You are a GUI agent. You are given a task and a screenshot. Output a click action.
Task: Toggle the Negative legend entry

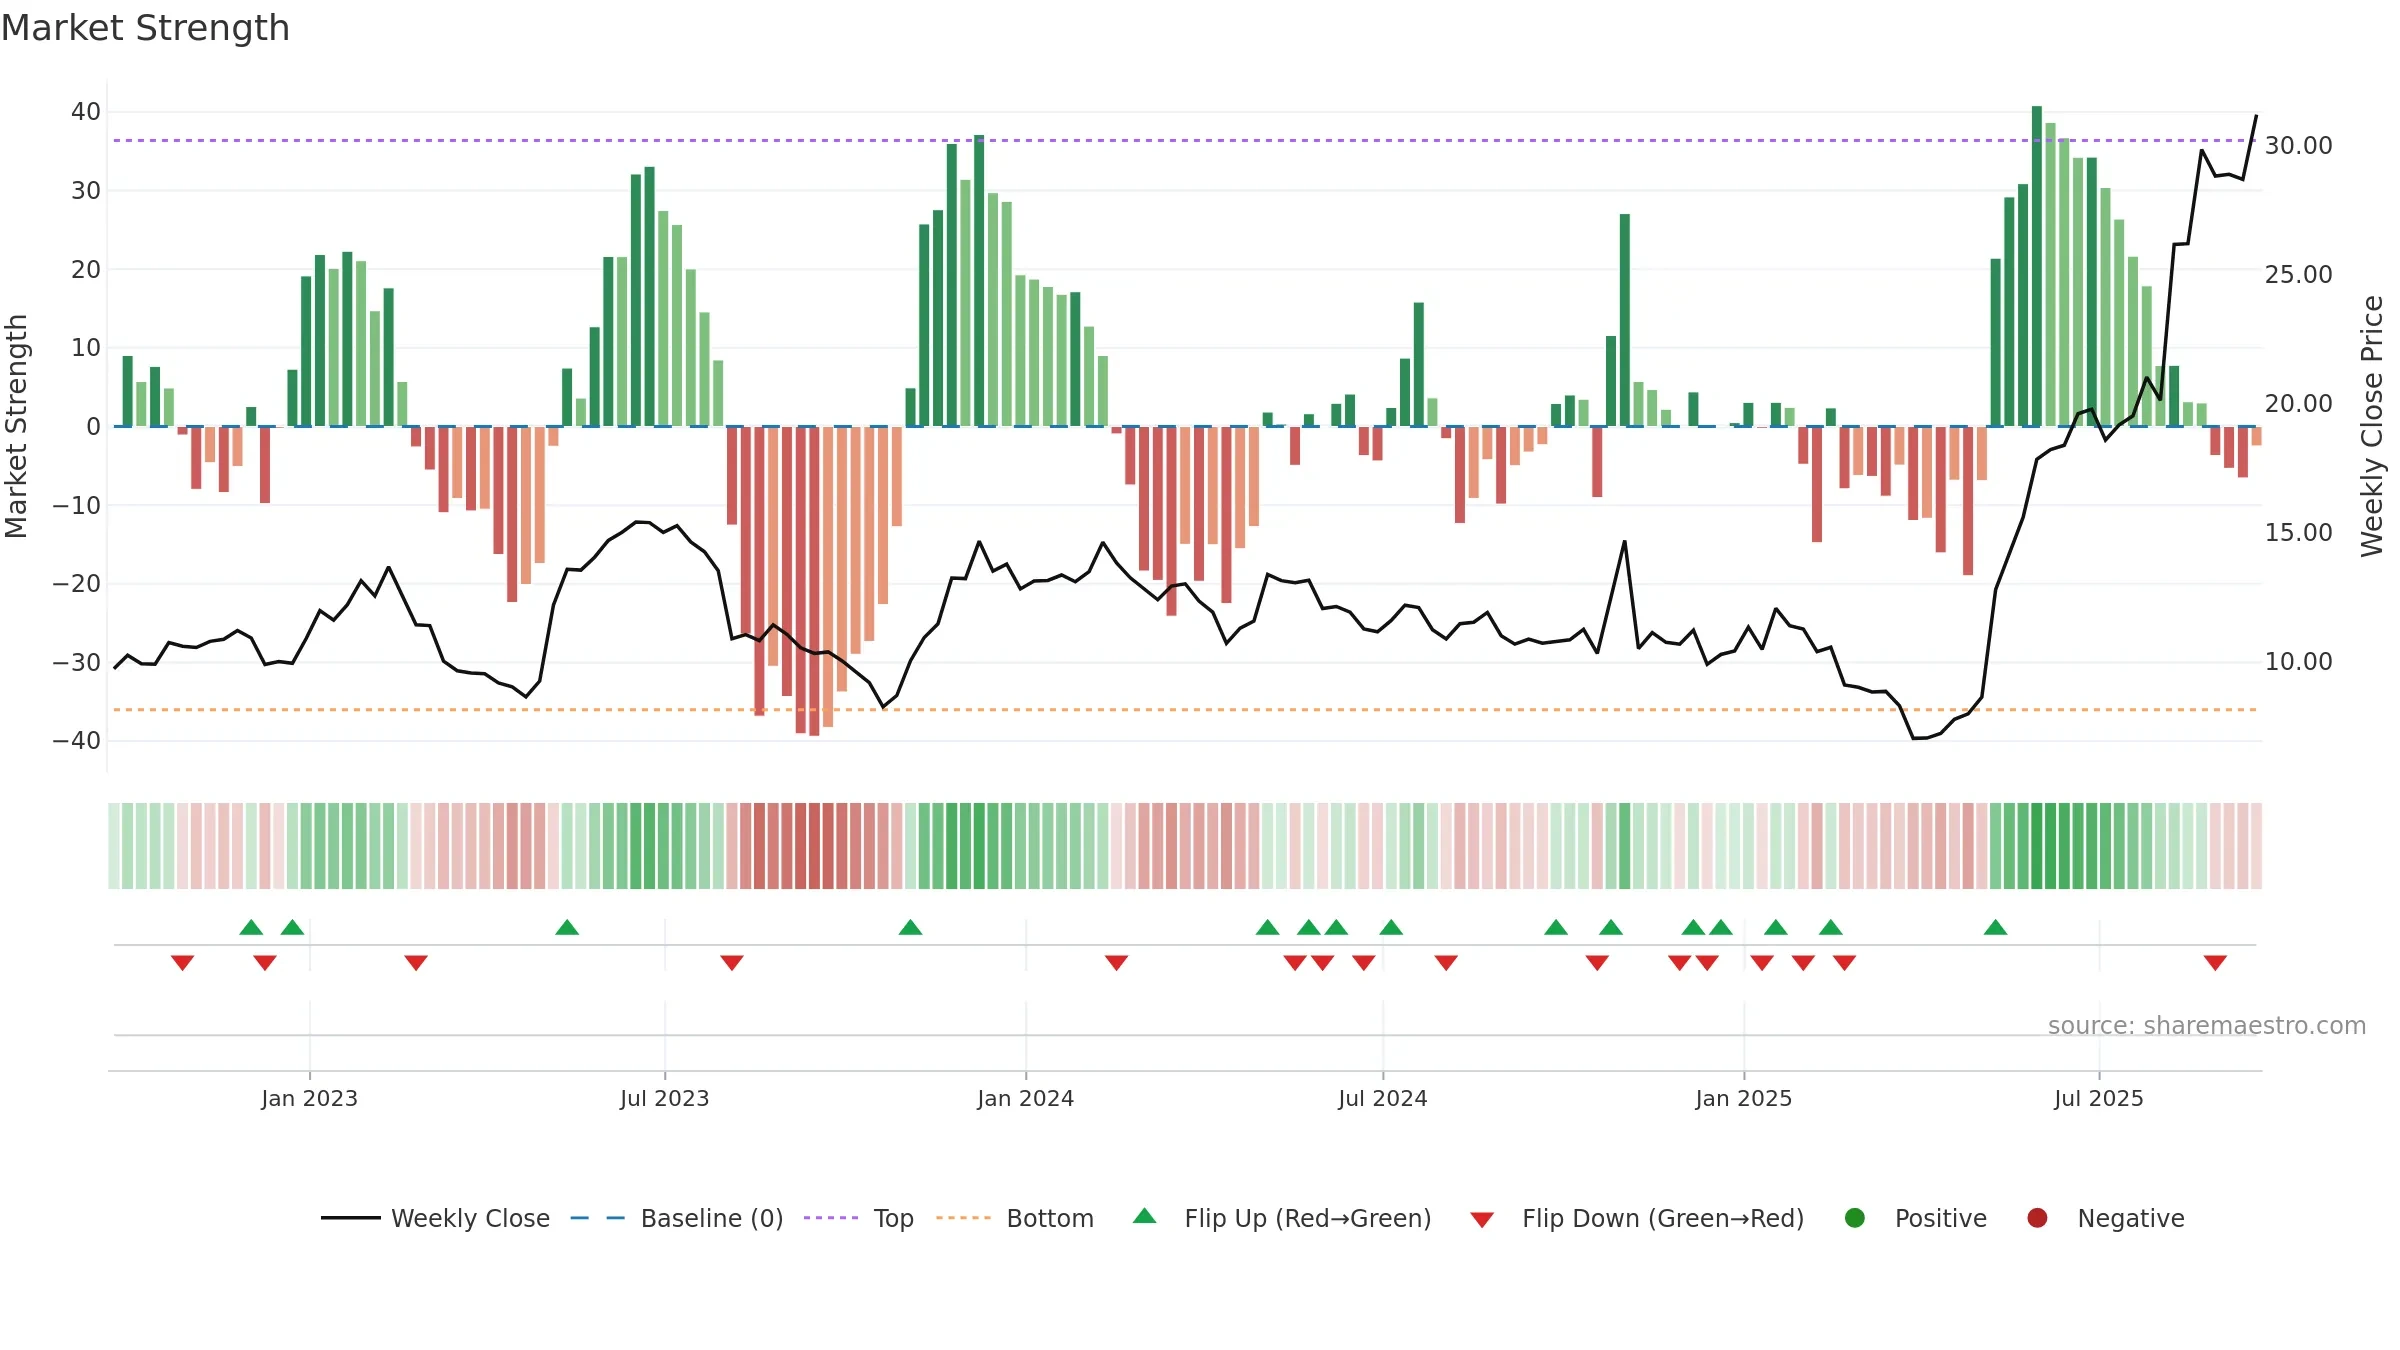(x=2105, y=1218)
